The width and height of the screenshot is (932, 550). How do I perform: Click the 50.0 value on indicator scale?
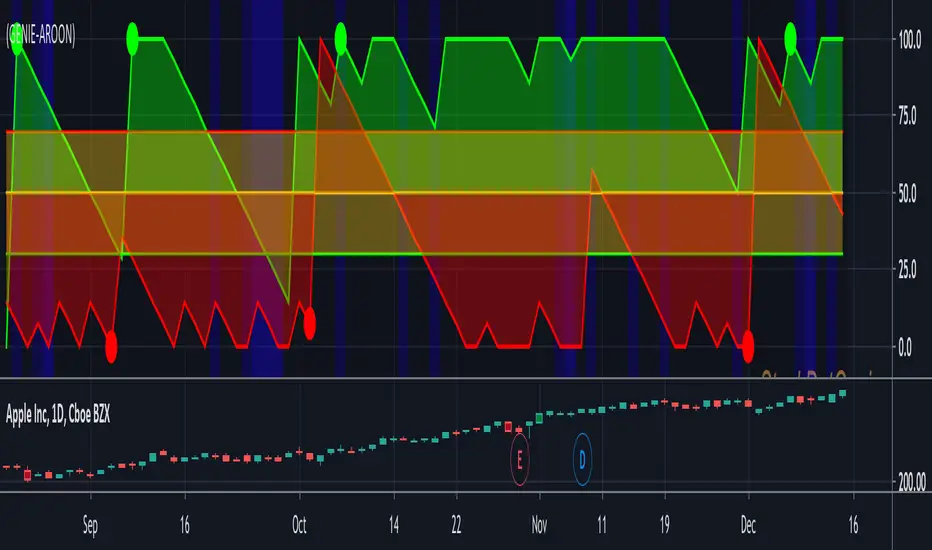907,194
